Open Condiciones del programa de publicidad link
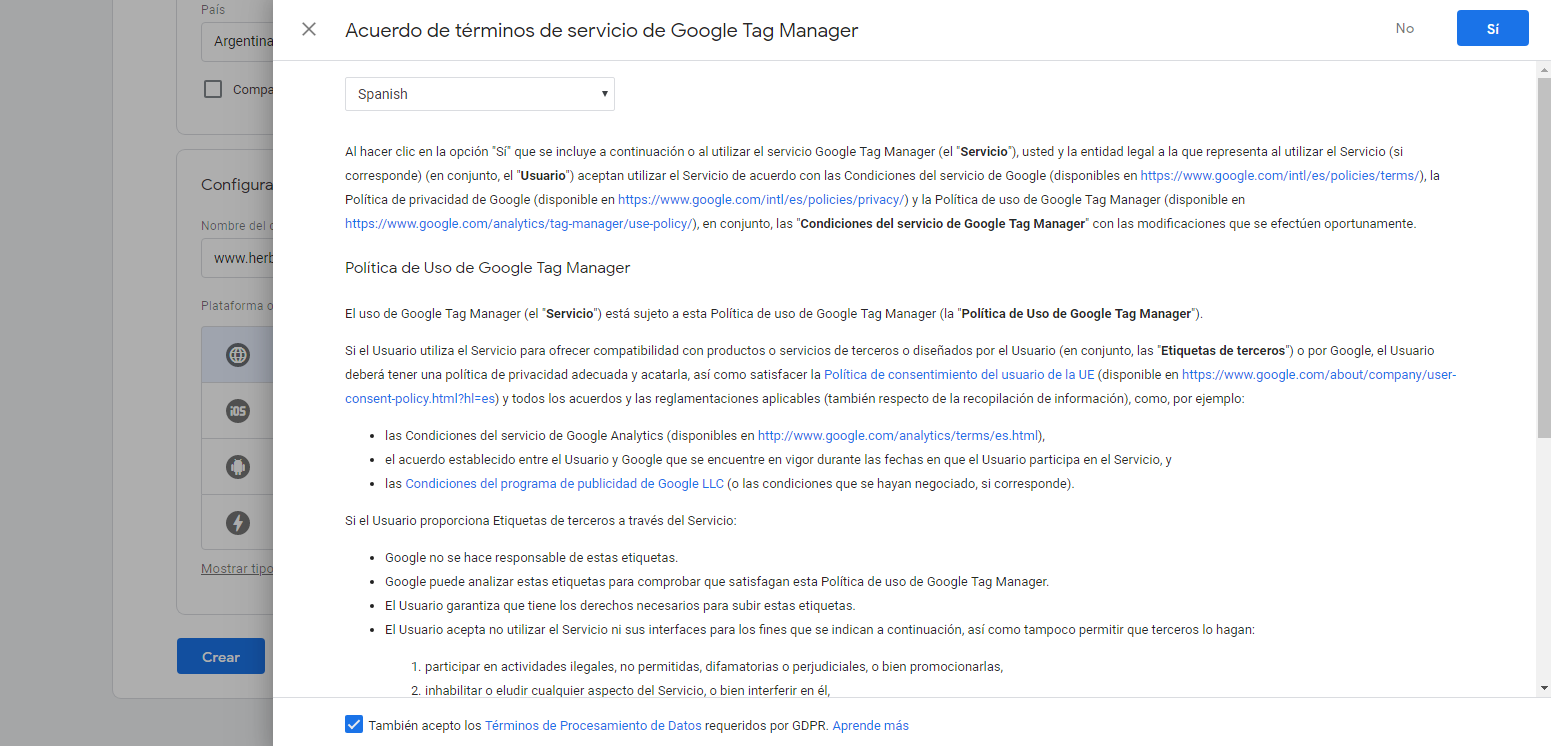The image size is (1551, 746). coord(564,484)
